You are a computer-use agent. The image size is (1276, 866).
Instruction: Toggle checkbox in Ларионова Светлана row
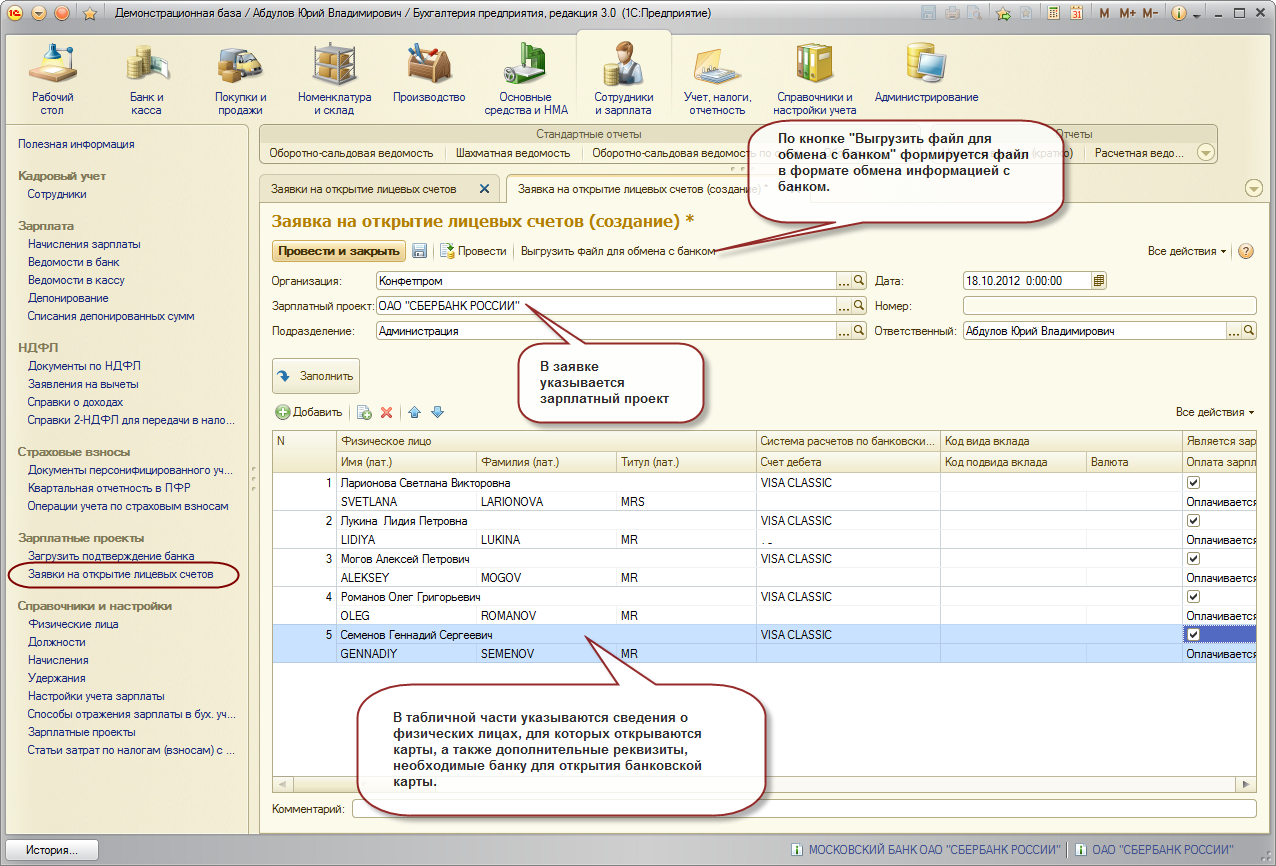[x=1192, y=483]
